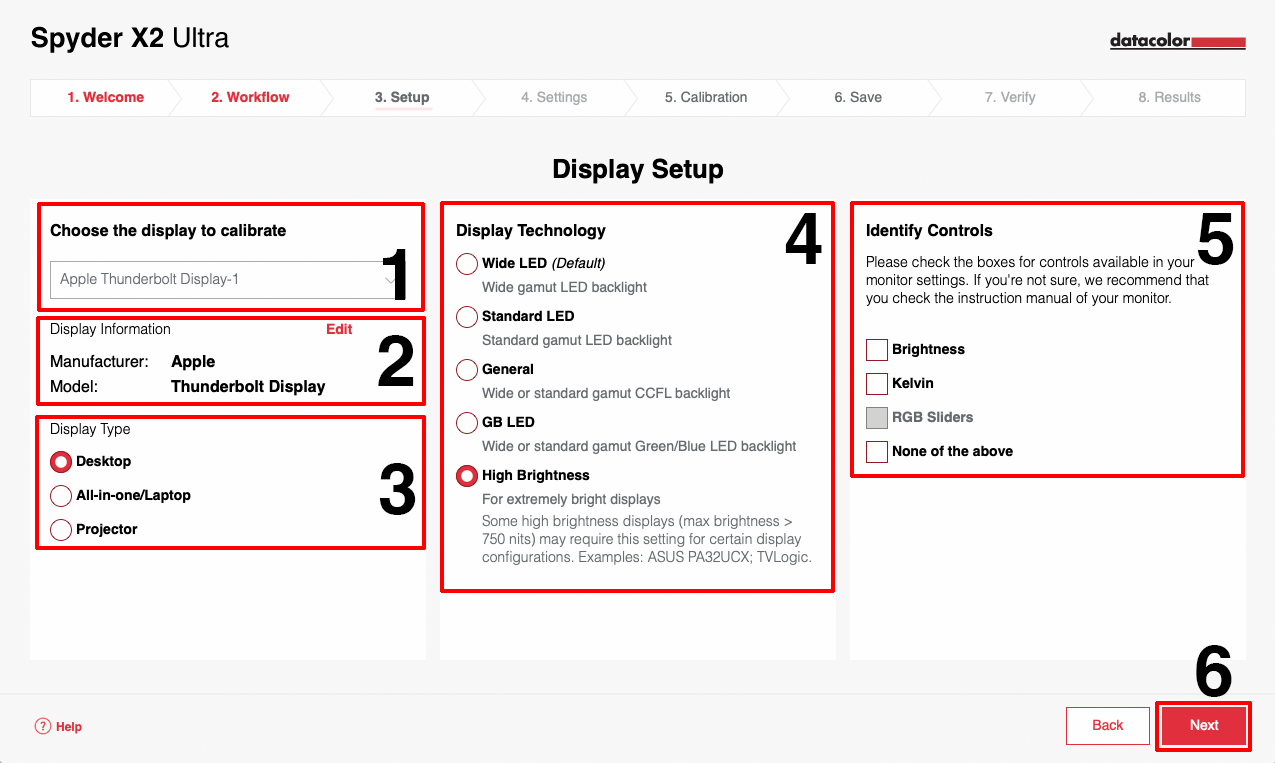Click 'Wide or standard gamut CCFL backlight' text

pyautogui.click(x=606, y=393)
